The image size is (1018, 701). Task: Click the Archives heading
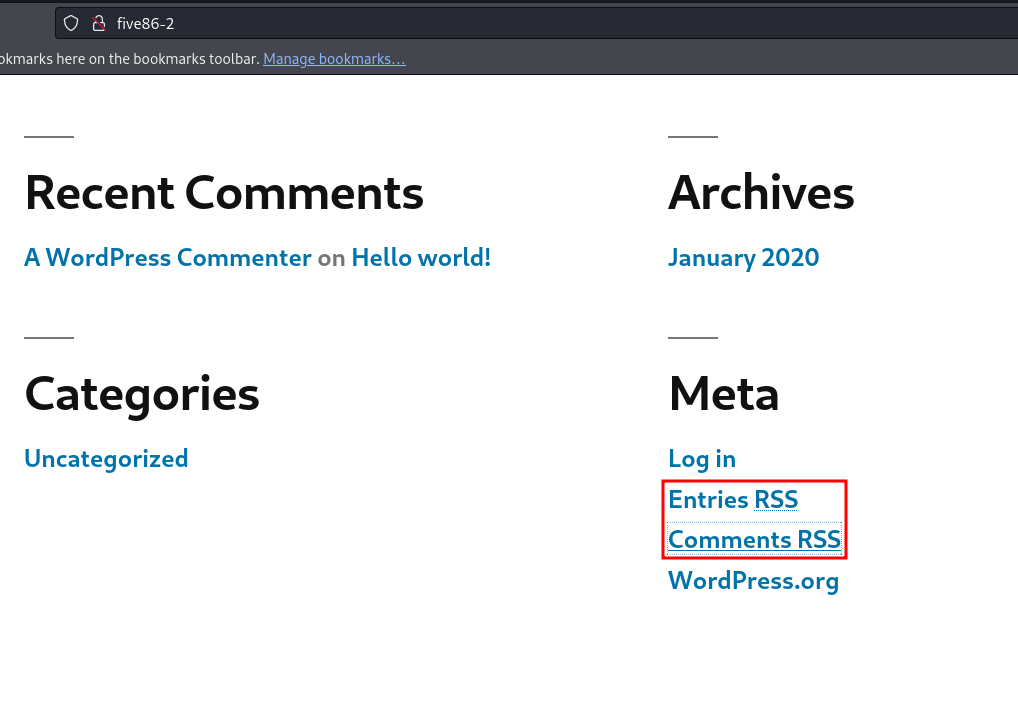point(761,193)
